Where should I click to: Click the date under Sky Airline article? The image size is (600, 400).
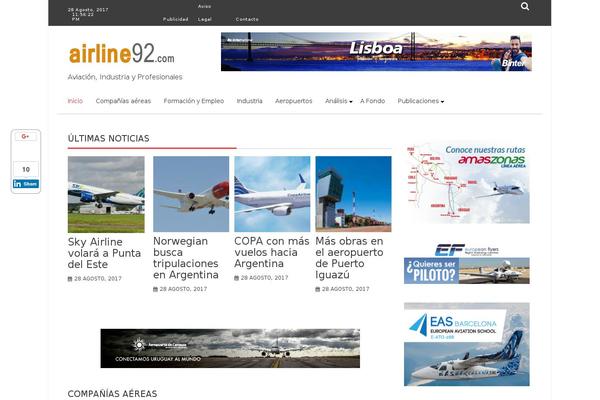coord(95,279)
